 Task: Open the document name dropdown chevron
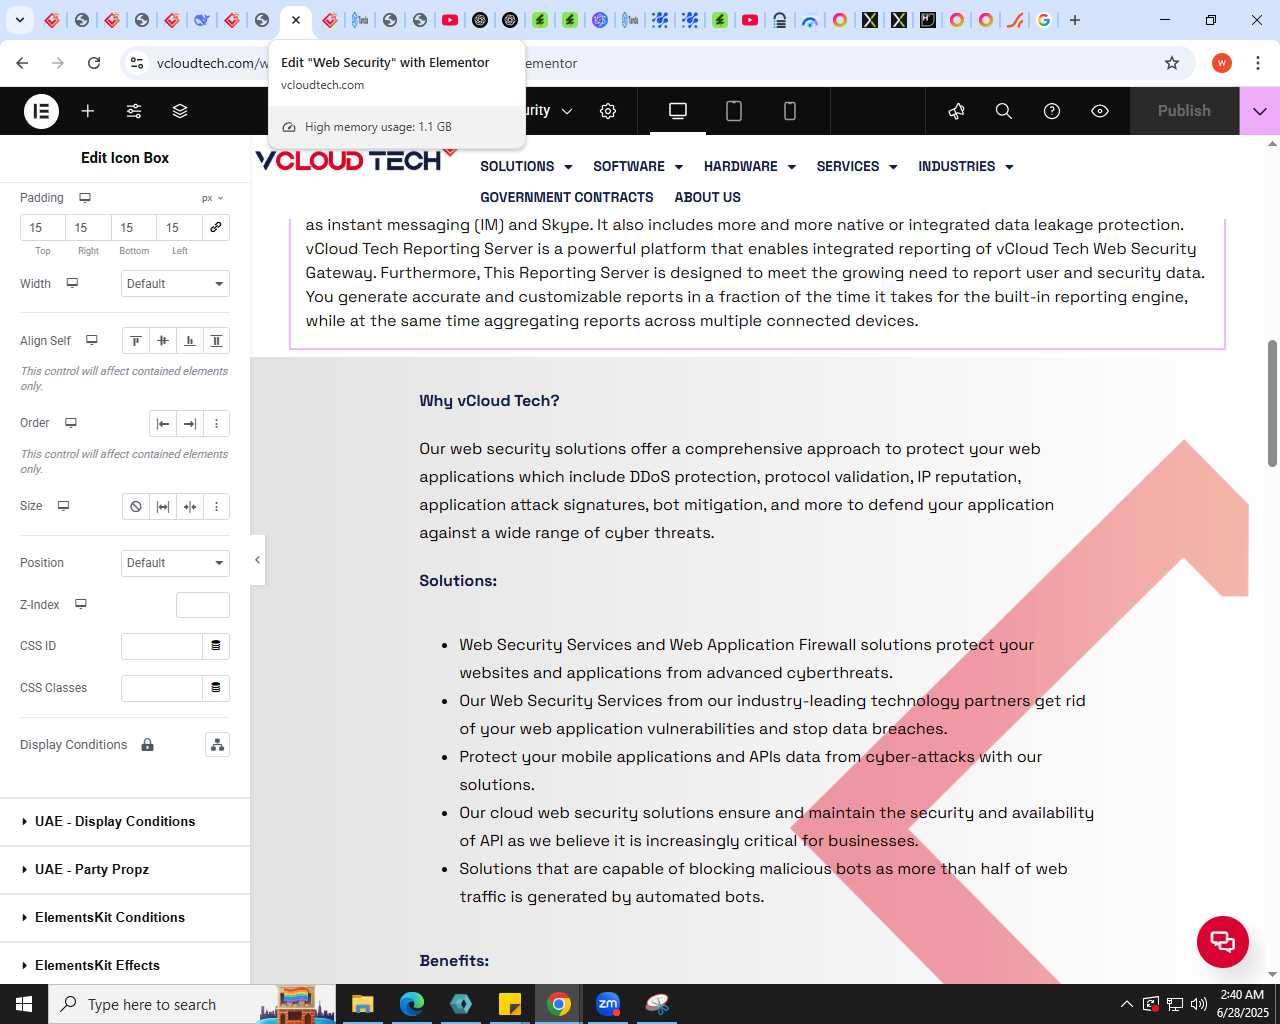(567, 111)
